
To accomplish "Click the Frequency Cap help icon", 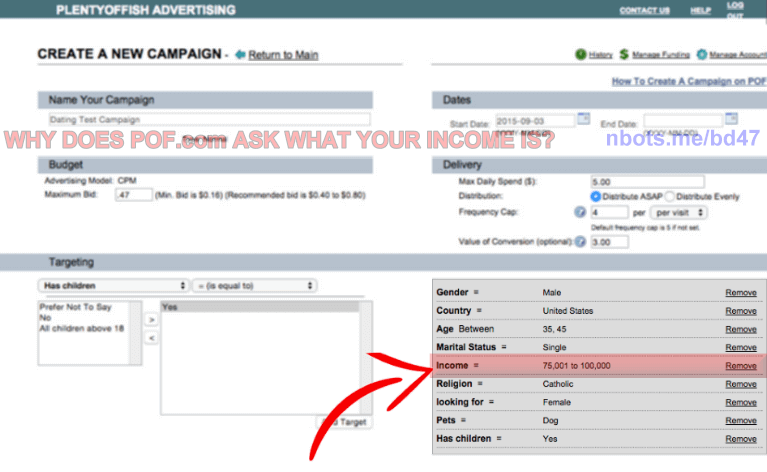I will 580,212.
